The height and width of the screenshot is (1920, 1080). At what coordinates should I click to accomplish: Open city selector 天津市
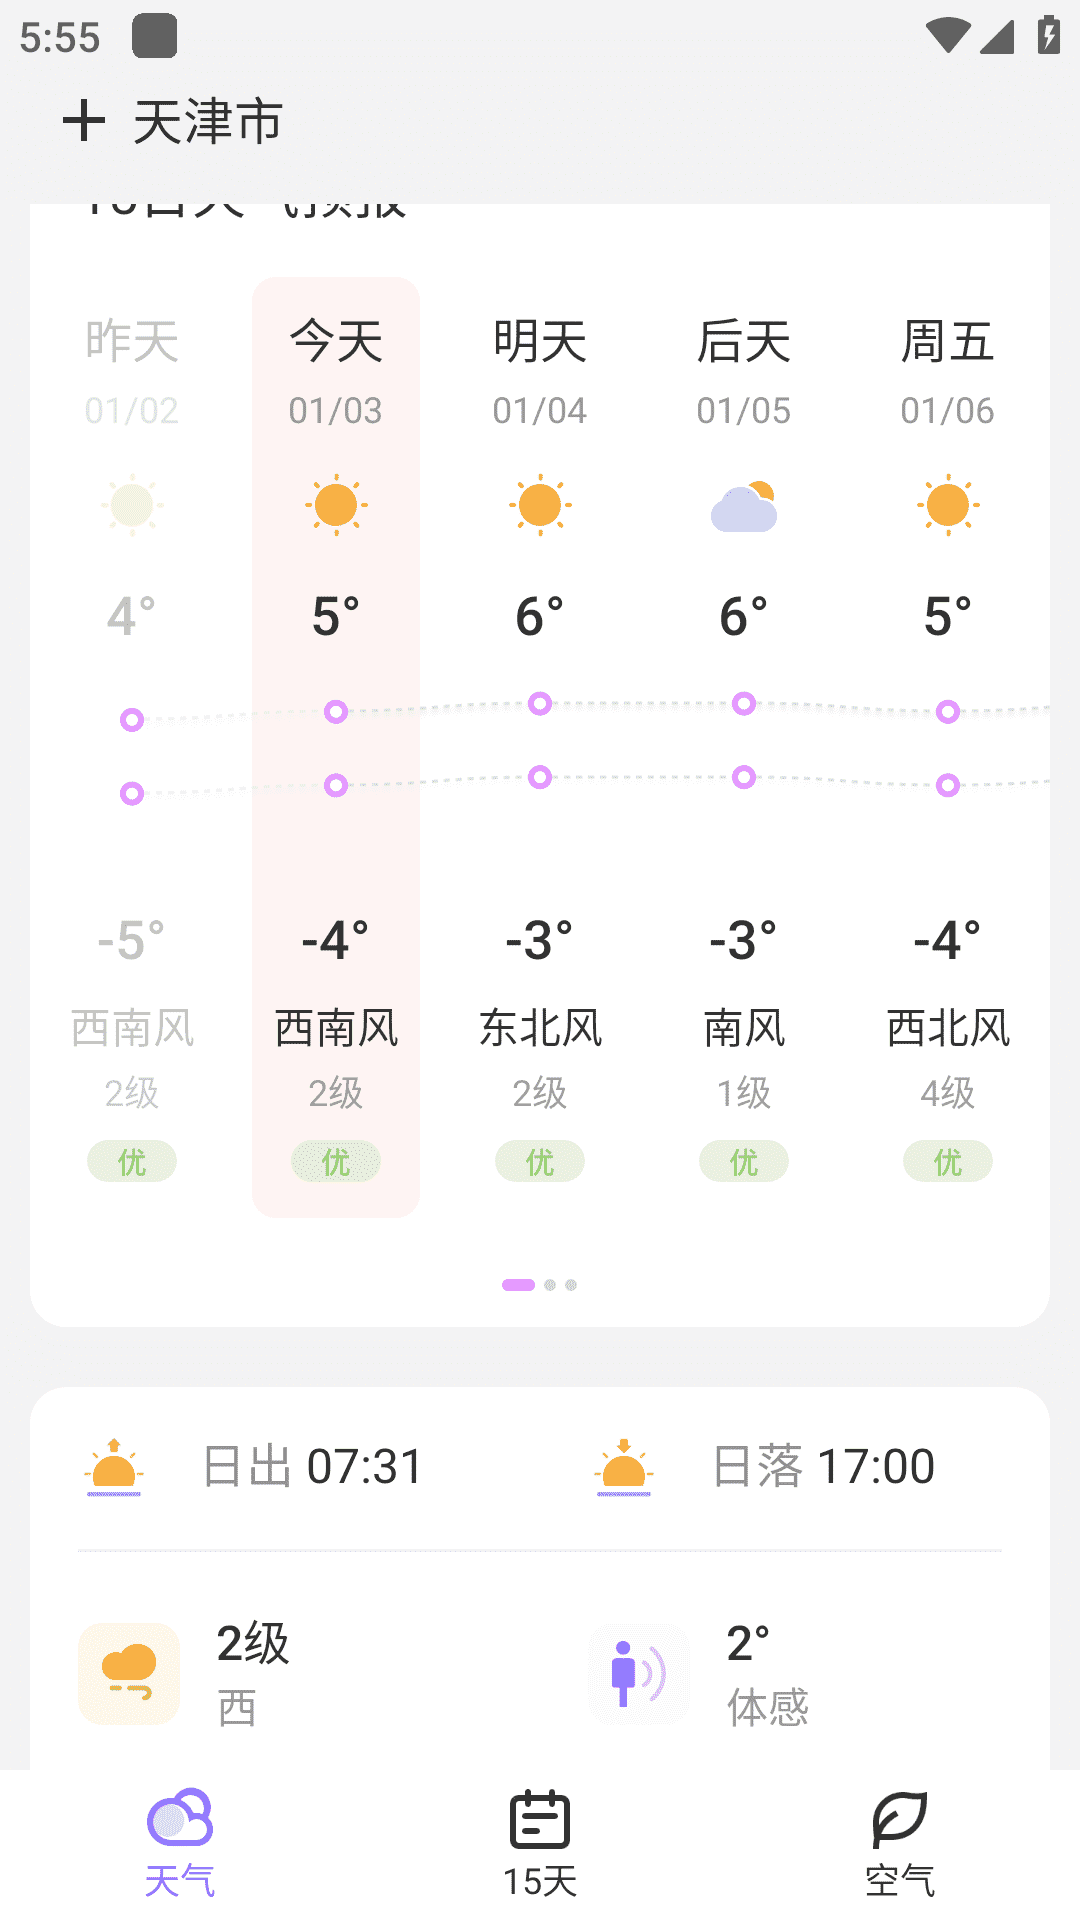pyautogui.click(x=208, y=122)
